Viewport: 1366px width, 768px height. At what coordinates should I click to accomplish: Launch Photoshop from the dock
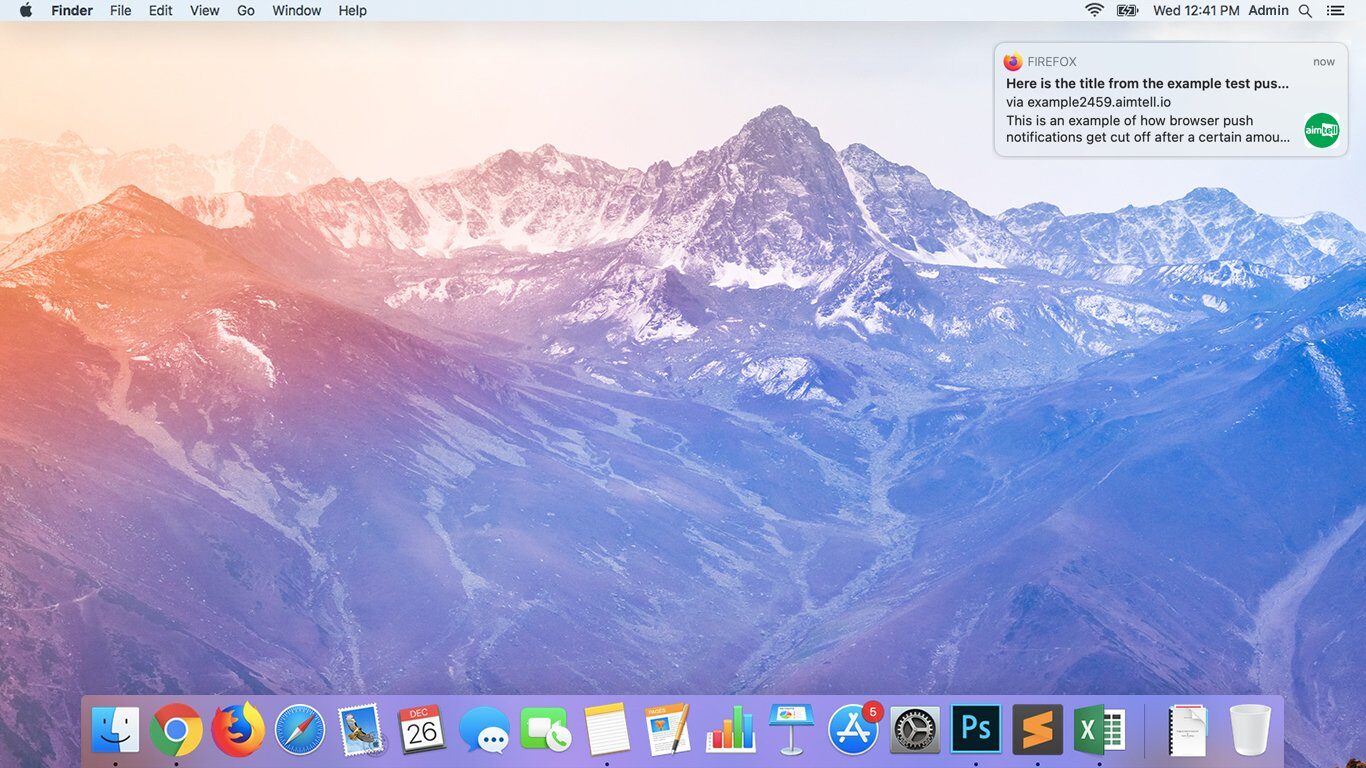click(976, 730)
